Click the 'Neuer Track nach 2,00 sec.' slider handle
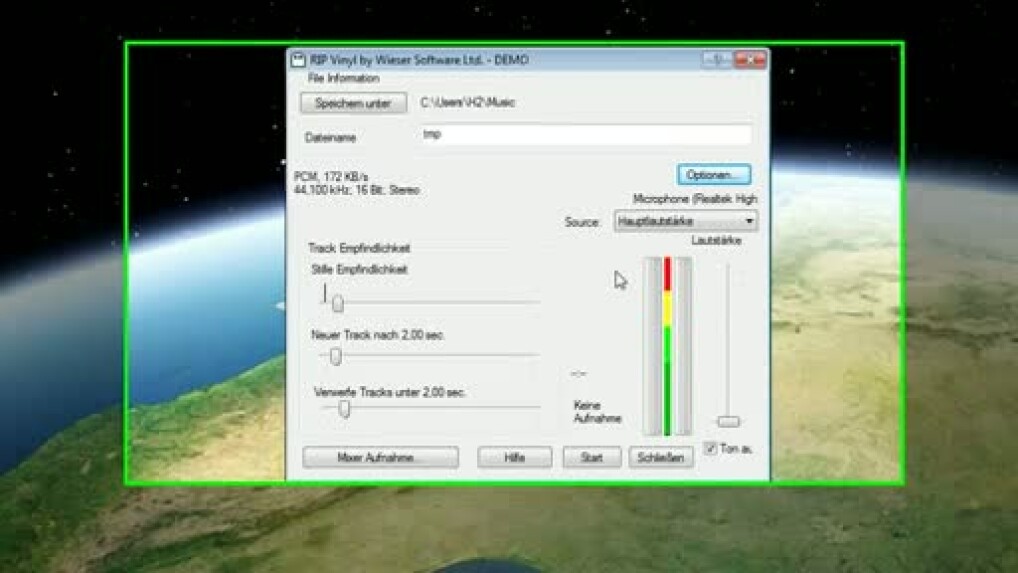The height and width of the screenshot is (573, 1018). 336,356
